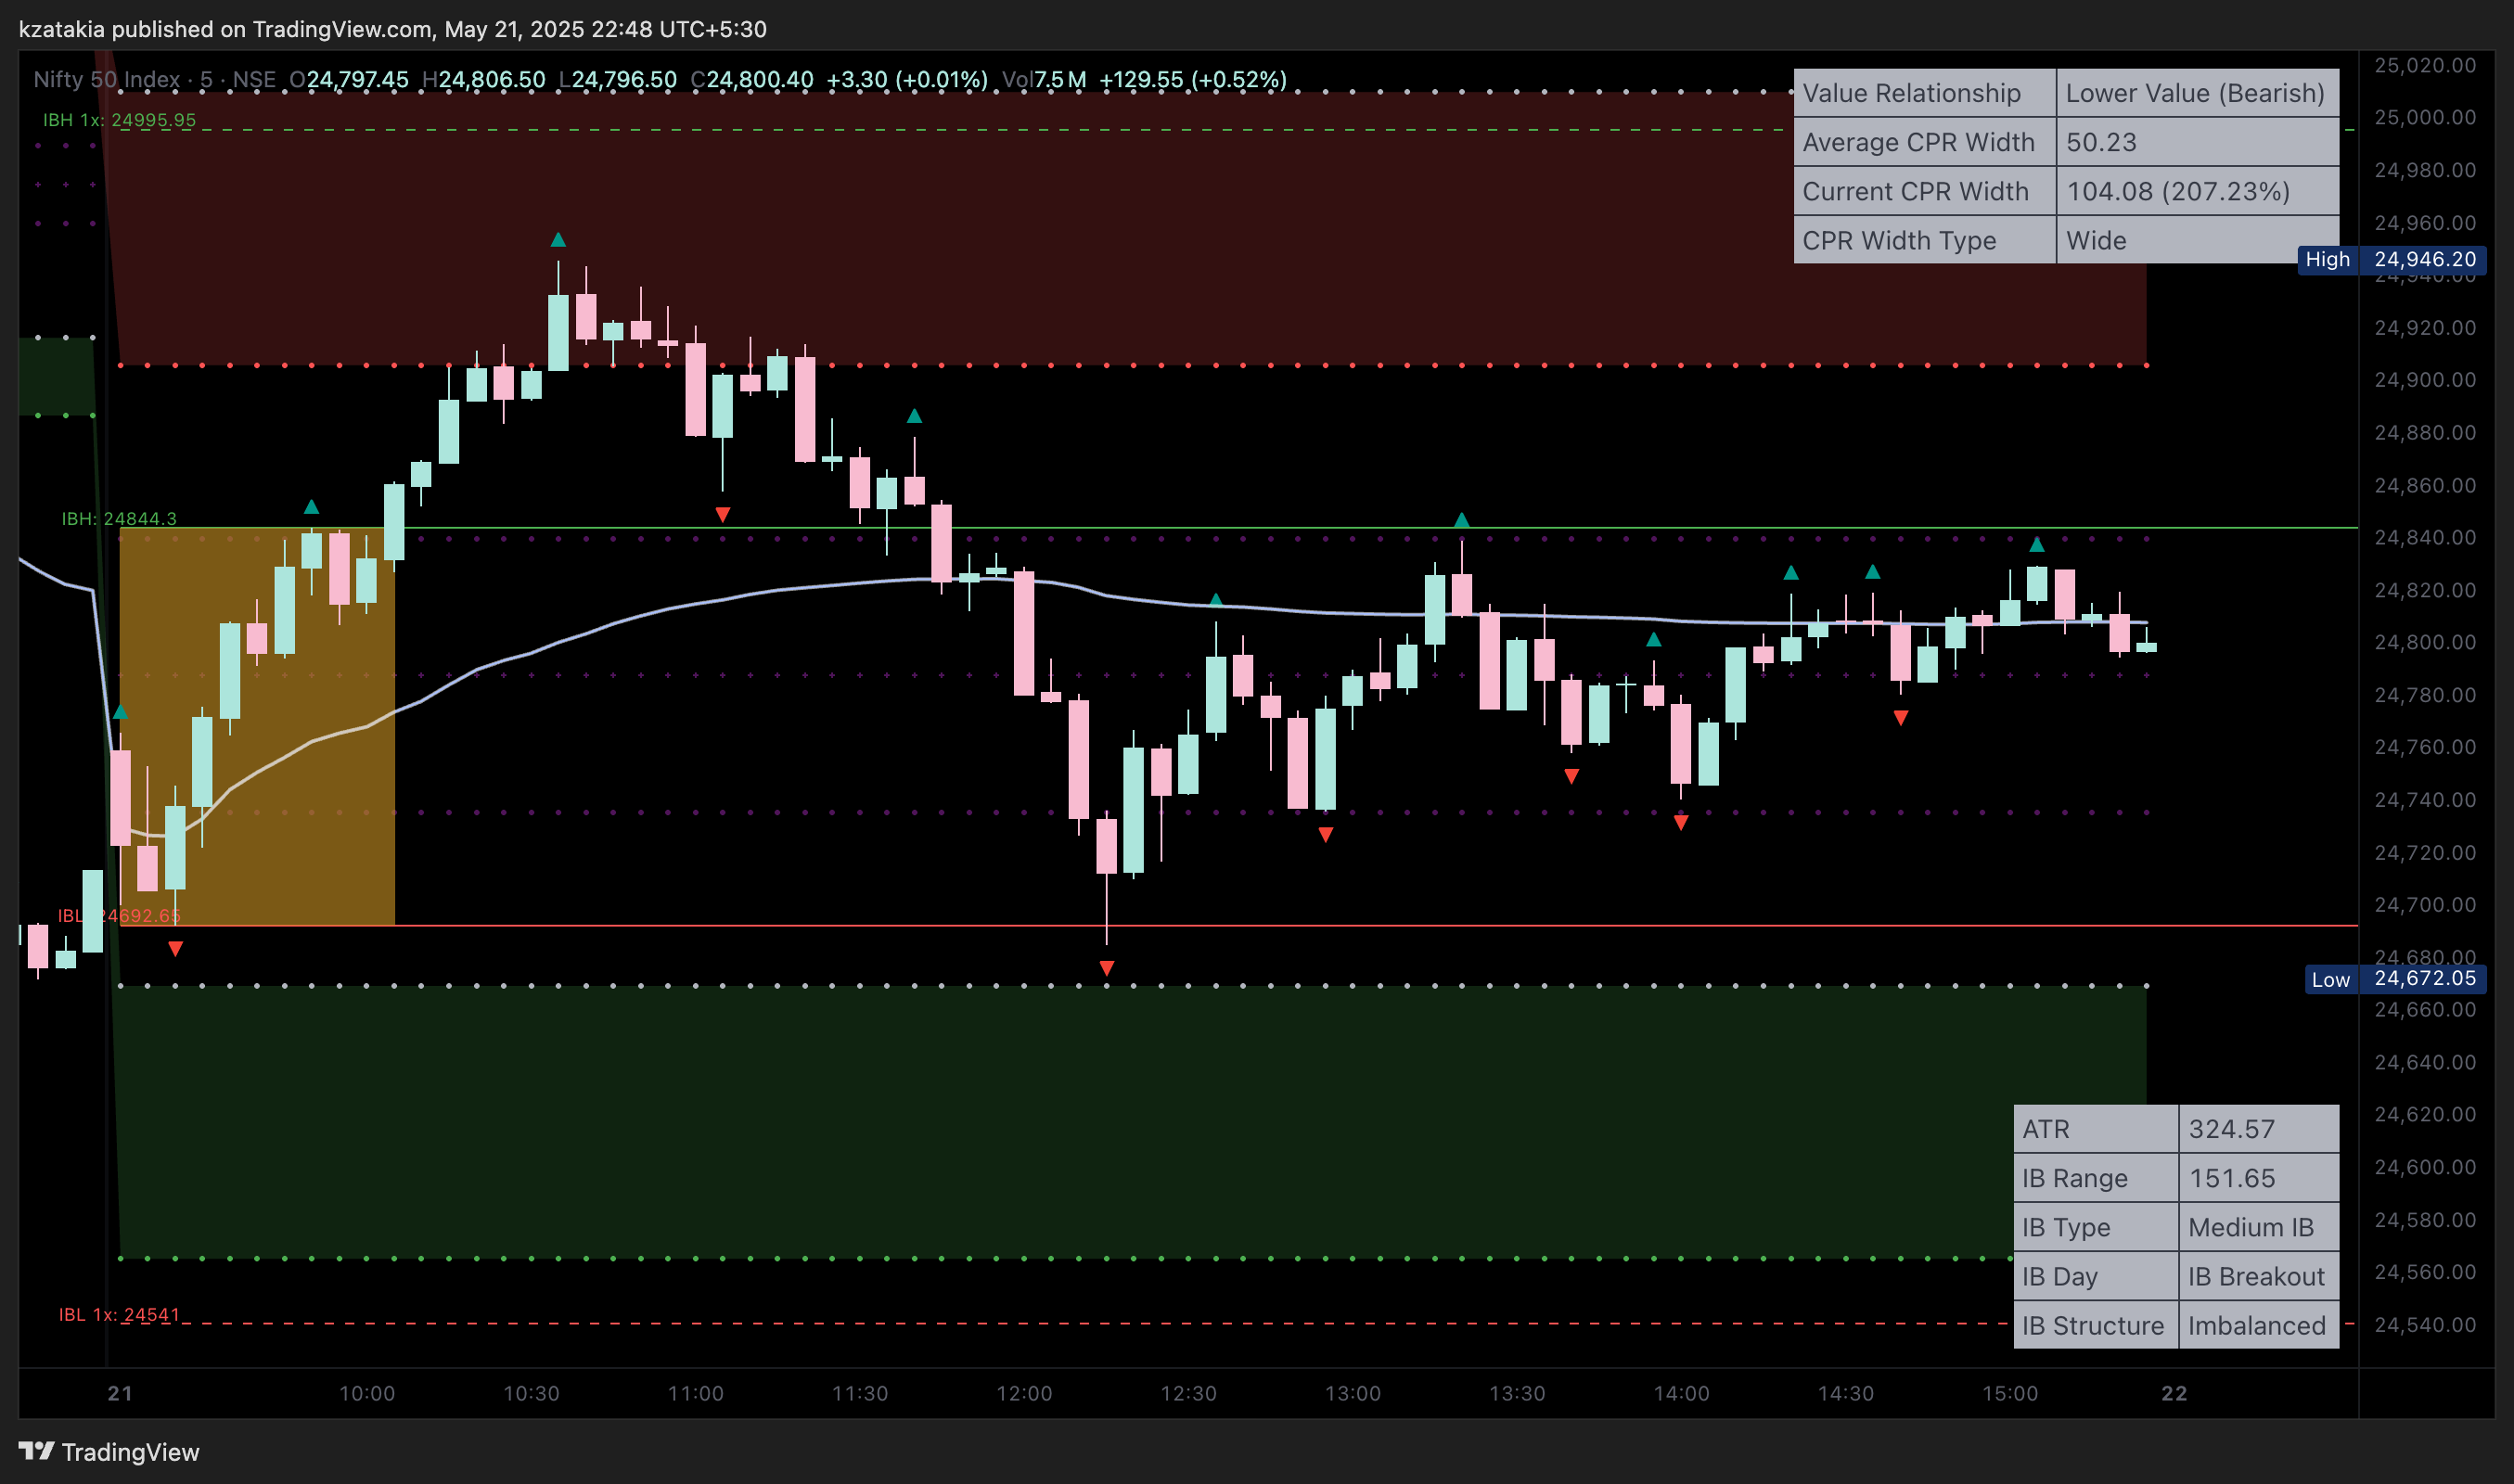Click the 15:00 time axis label
Viewport: 2514px width, 1484px height.
(2010, 1393)
